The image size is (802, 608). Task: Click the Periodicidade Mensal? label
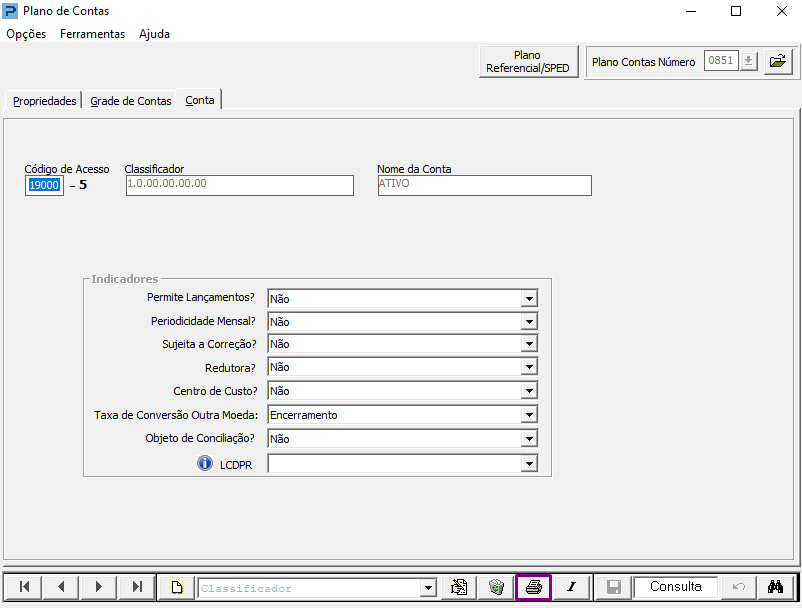[x=203, y=321]
